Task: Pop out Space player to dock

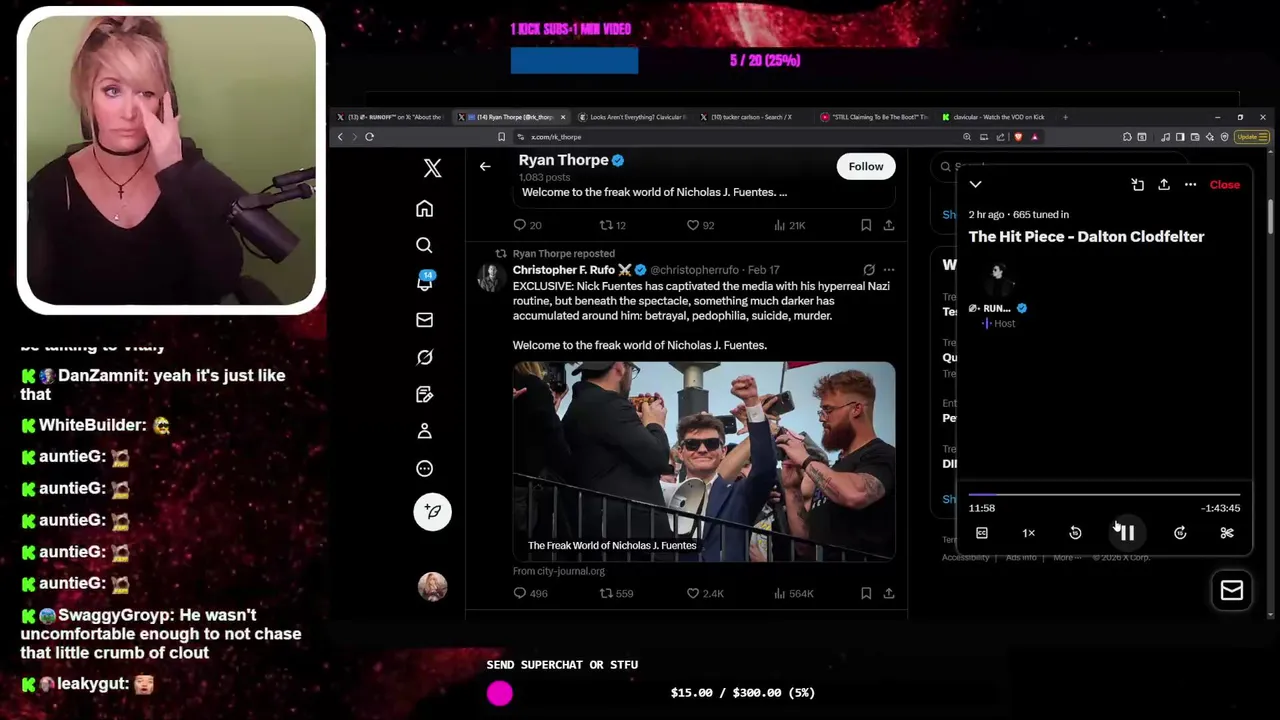Action: 1137,184
